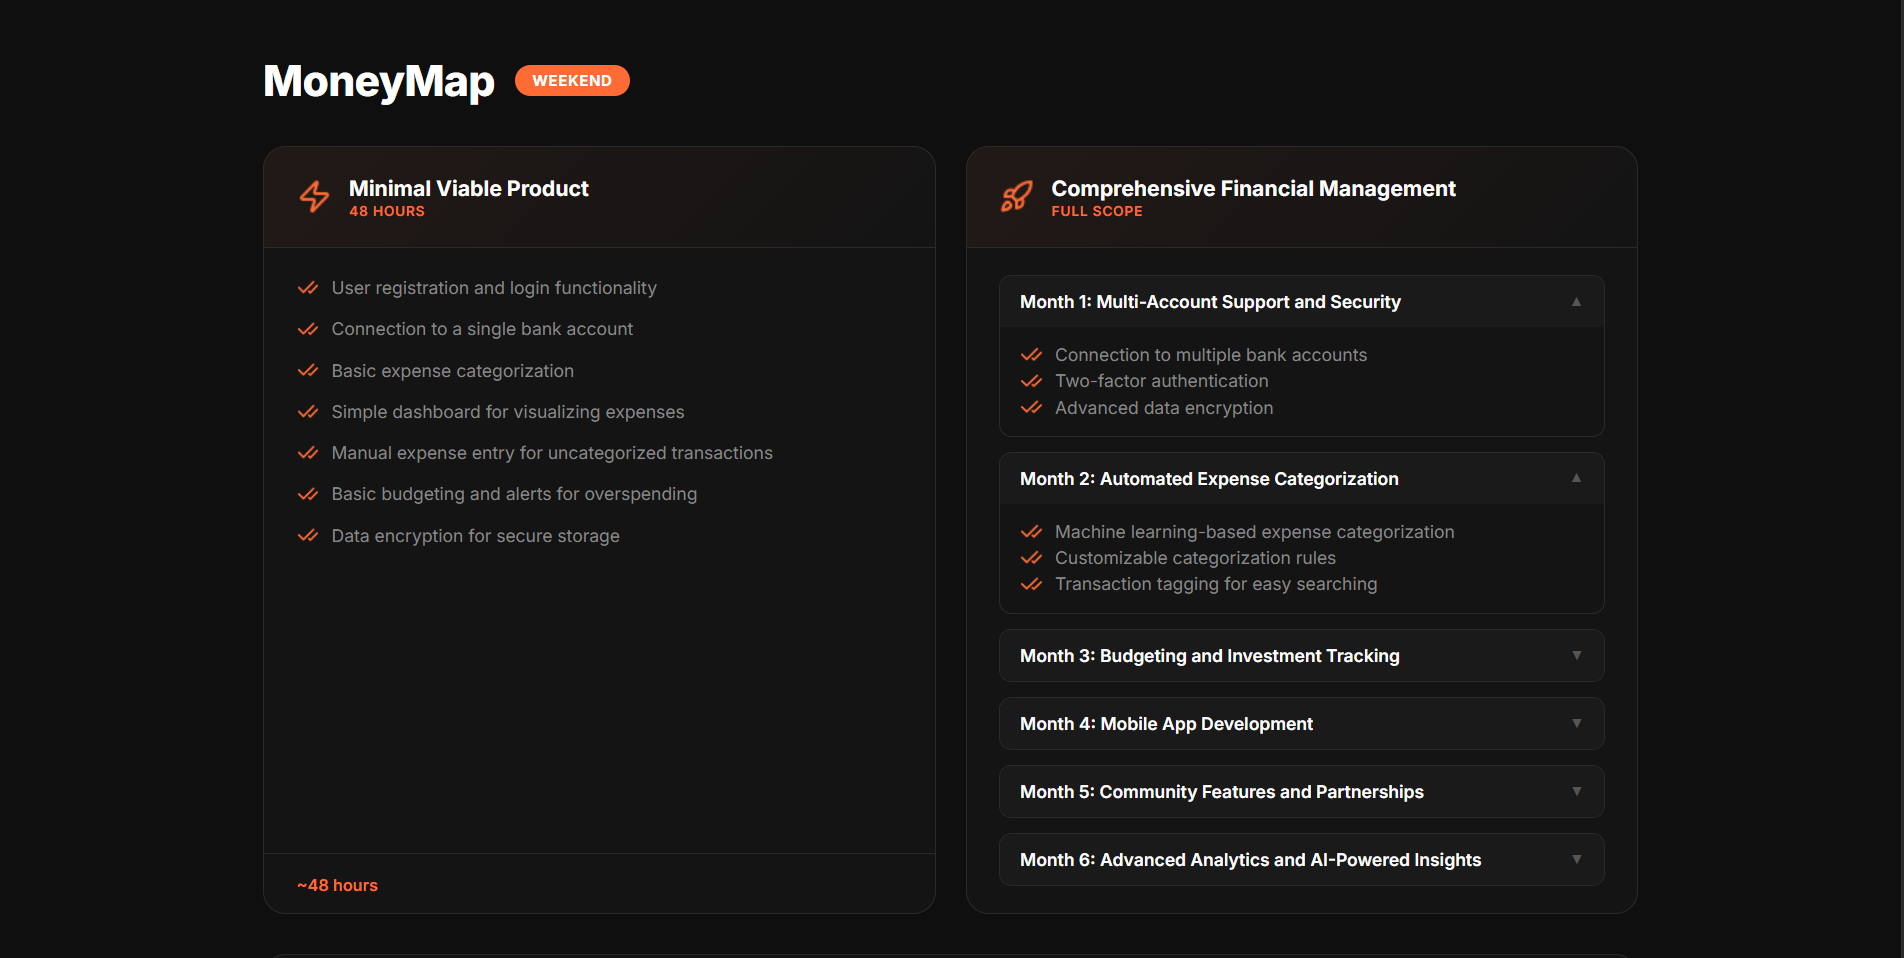The image size is (1904, 958).
Task: Click the checkmark icon next to Data encryption for secure storage
Action: coord(307,536)
